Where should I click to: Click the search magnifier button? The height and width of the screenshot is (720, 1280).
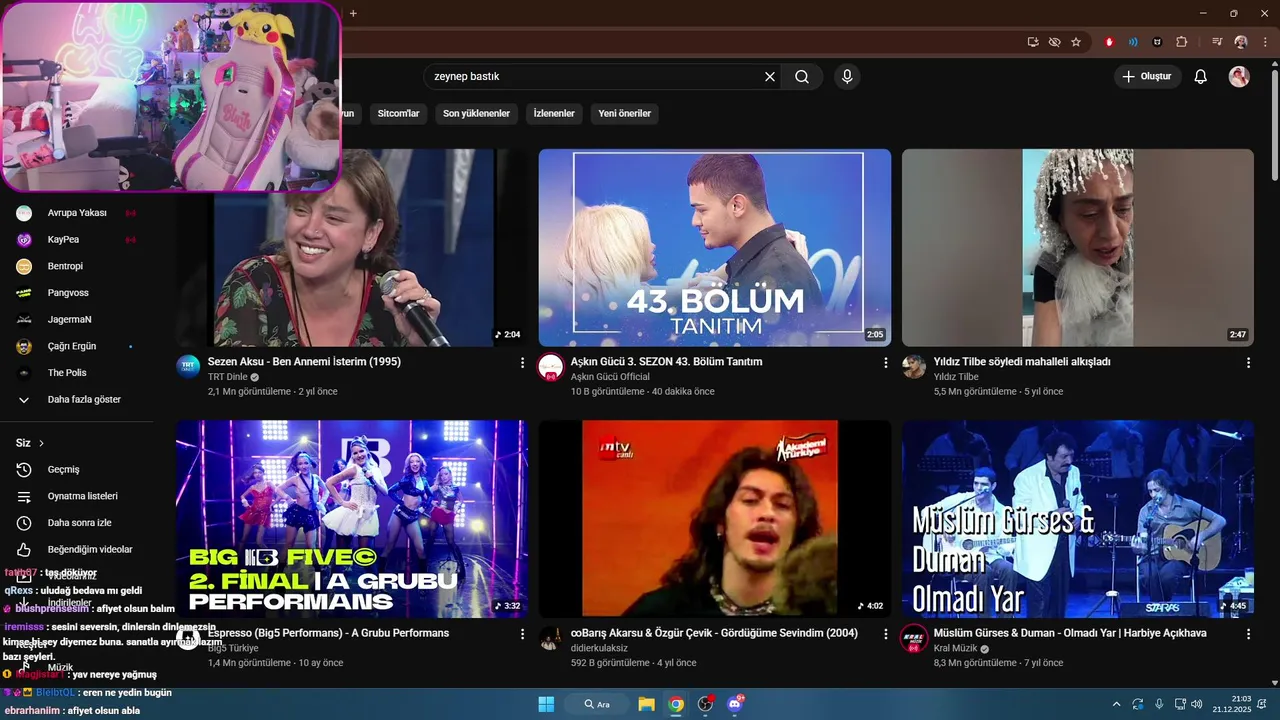click(x=802, y=77)
